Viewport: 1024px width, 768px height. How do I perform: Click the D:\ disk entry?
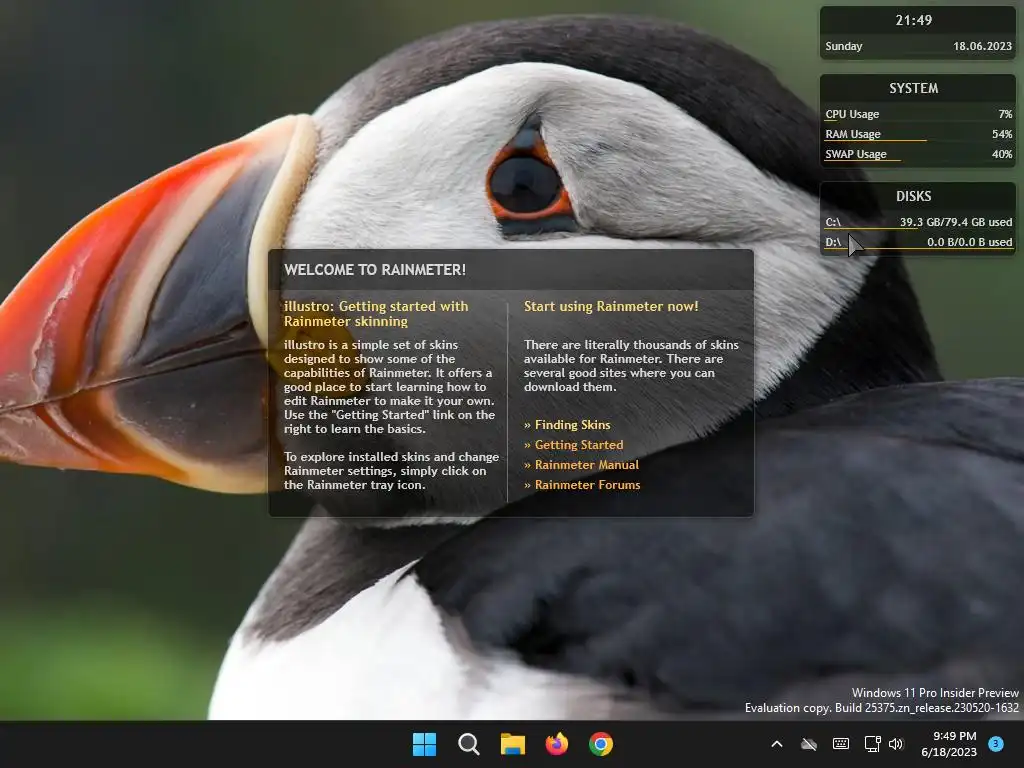(x=918, y=243)
